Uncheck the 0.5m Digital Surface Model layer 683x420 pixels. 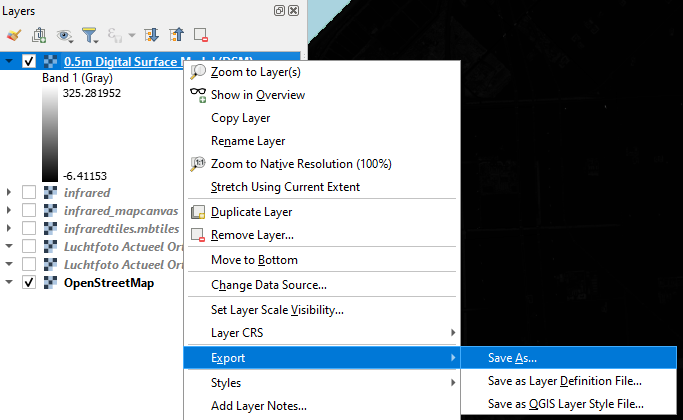[29, 61]
